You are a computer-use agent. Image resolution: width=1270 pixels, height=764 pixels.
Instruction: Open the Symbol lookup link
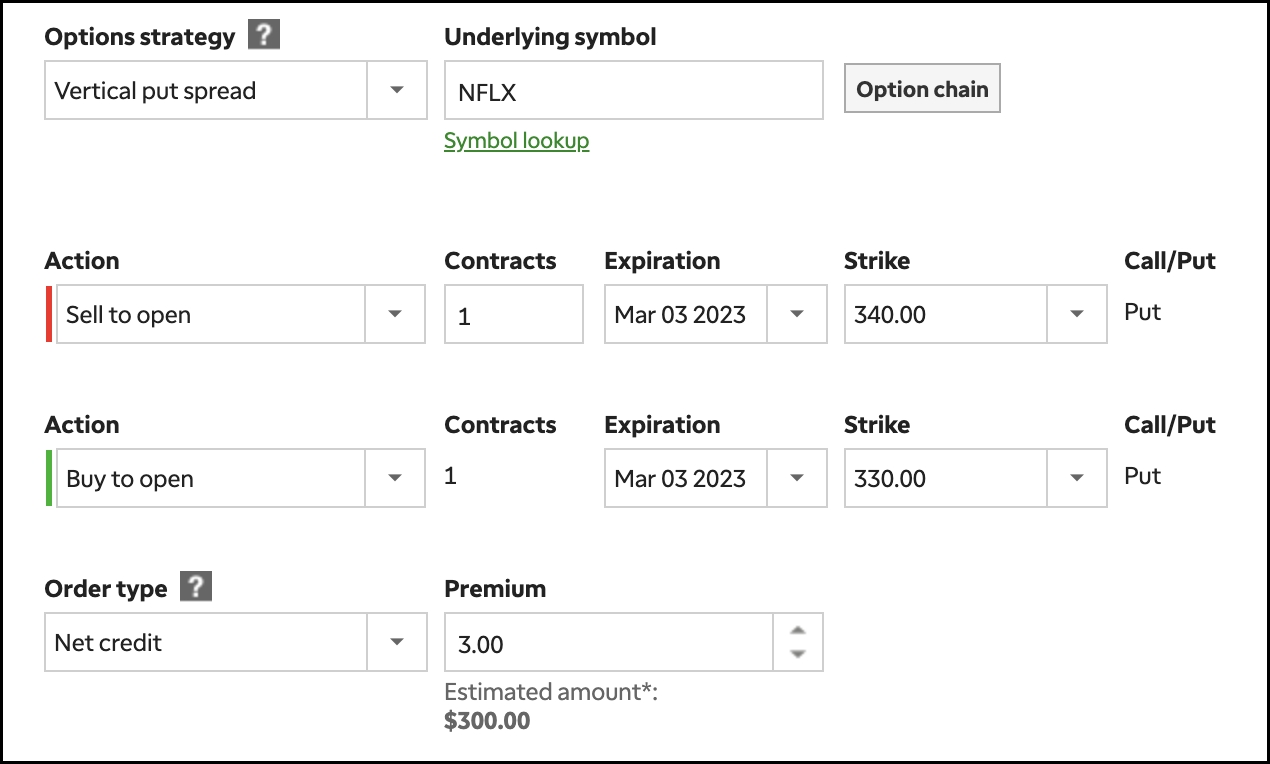pyautogui.click(x=516, y=141)
